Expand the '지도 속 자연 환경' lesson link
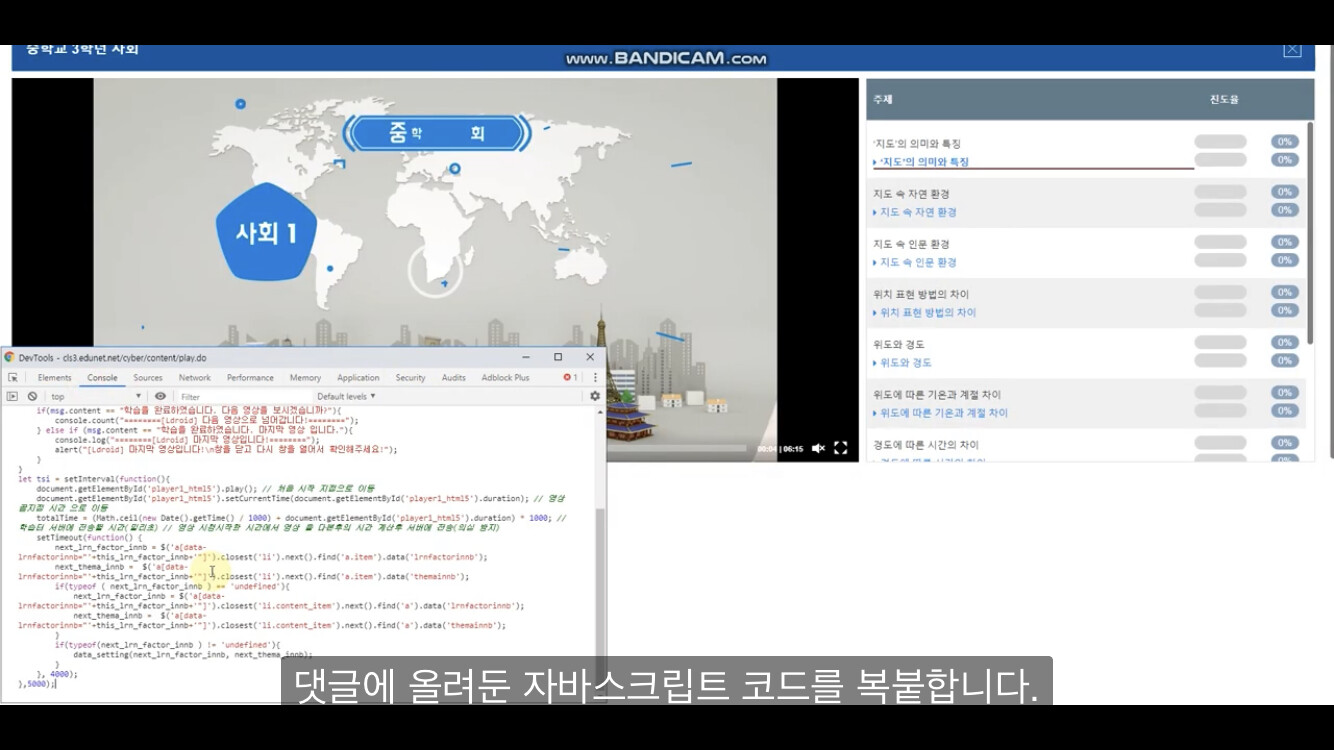Screen dimensions: 1334x750 [x=918, y=212]
